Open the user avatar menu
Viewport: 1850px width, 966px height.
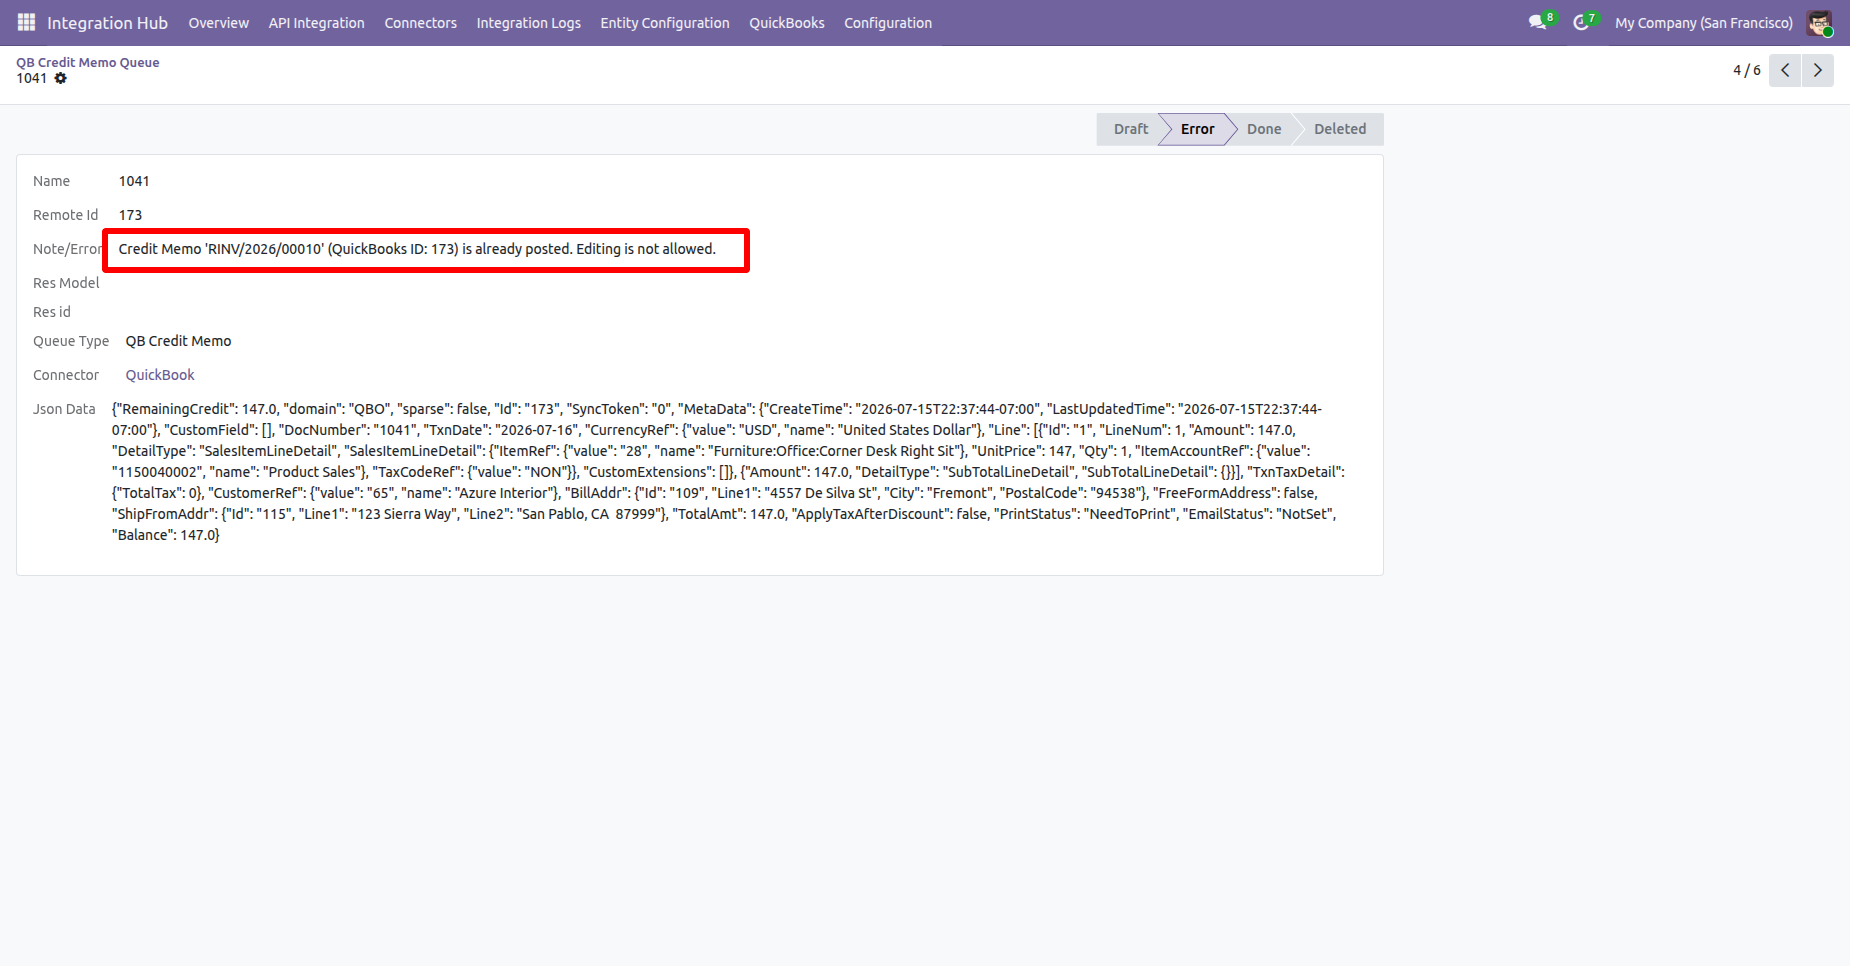tap(1819, 22)
